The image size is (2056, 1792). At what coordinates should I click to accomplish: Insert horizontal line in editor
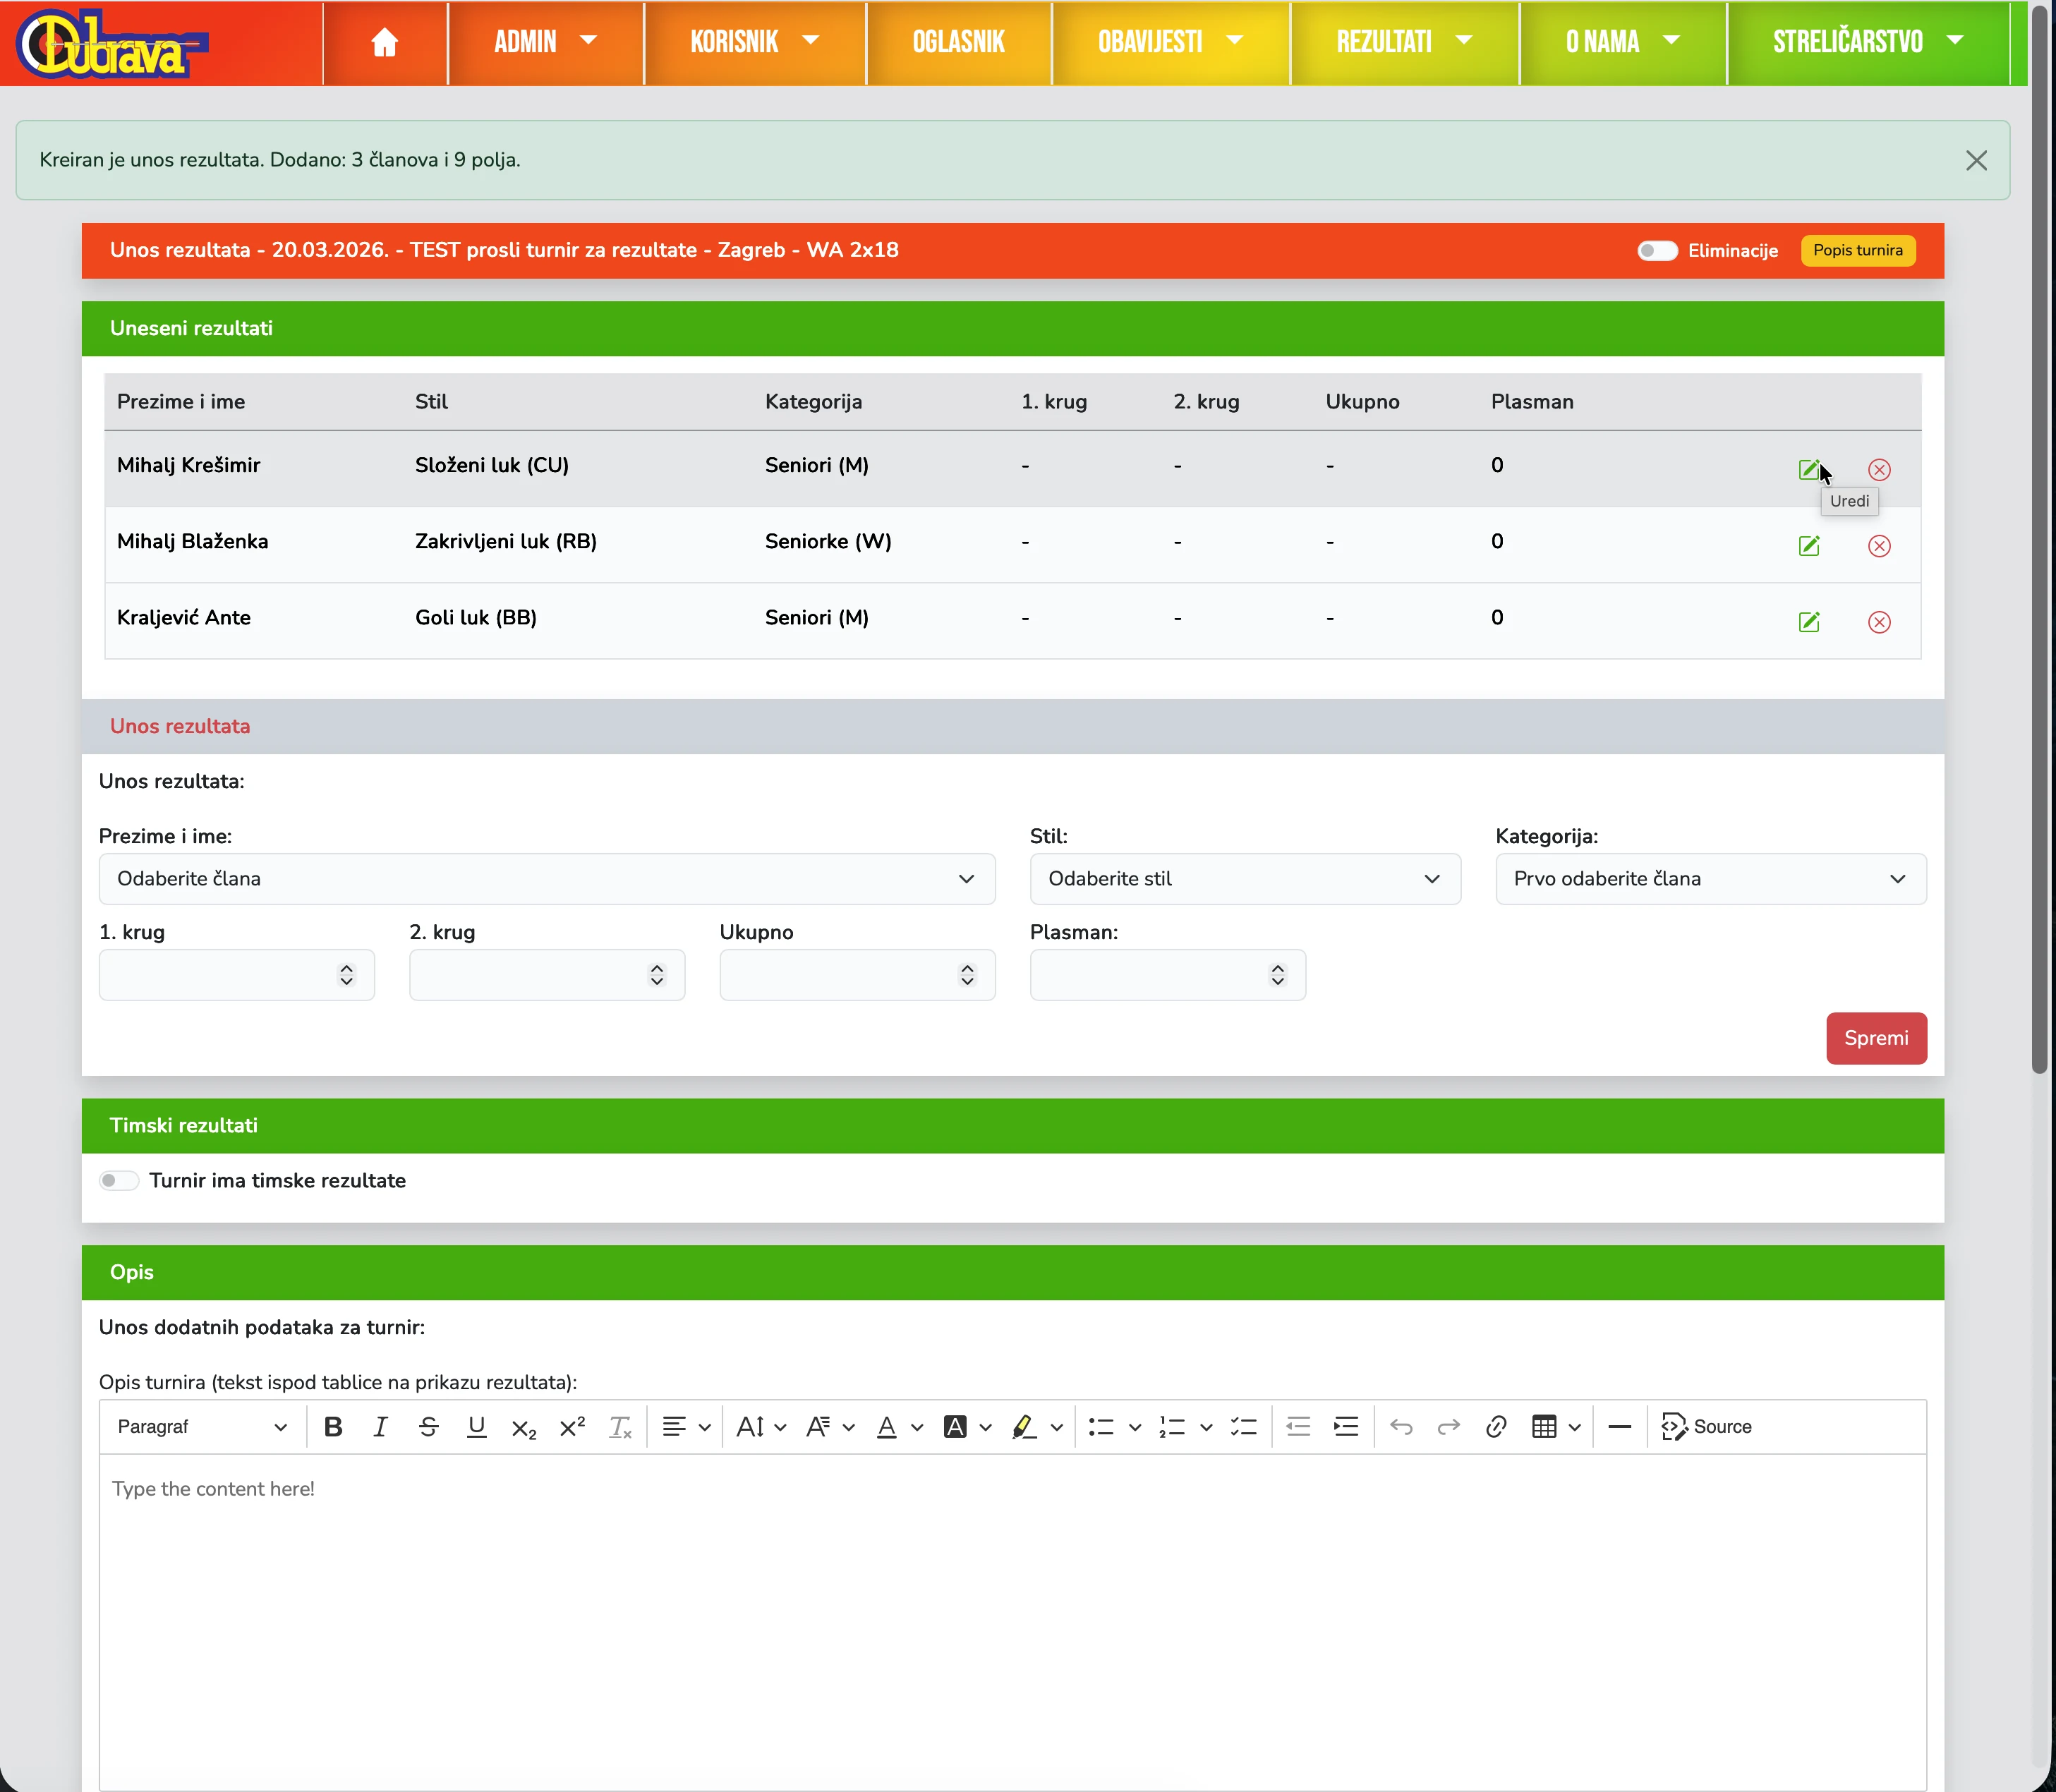pos(1619,1427)
